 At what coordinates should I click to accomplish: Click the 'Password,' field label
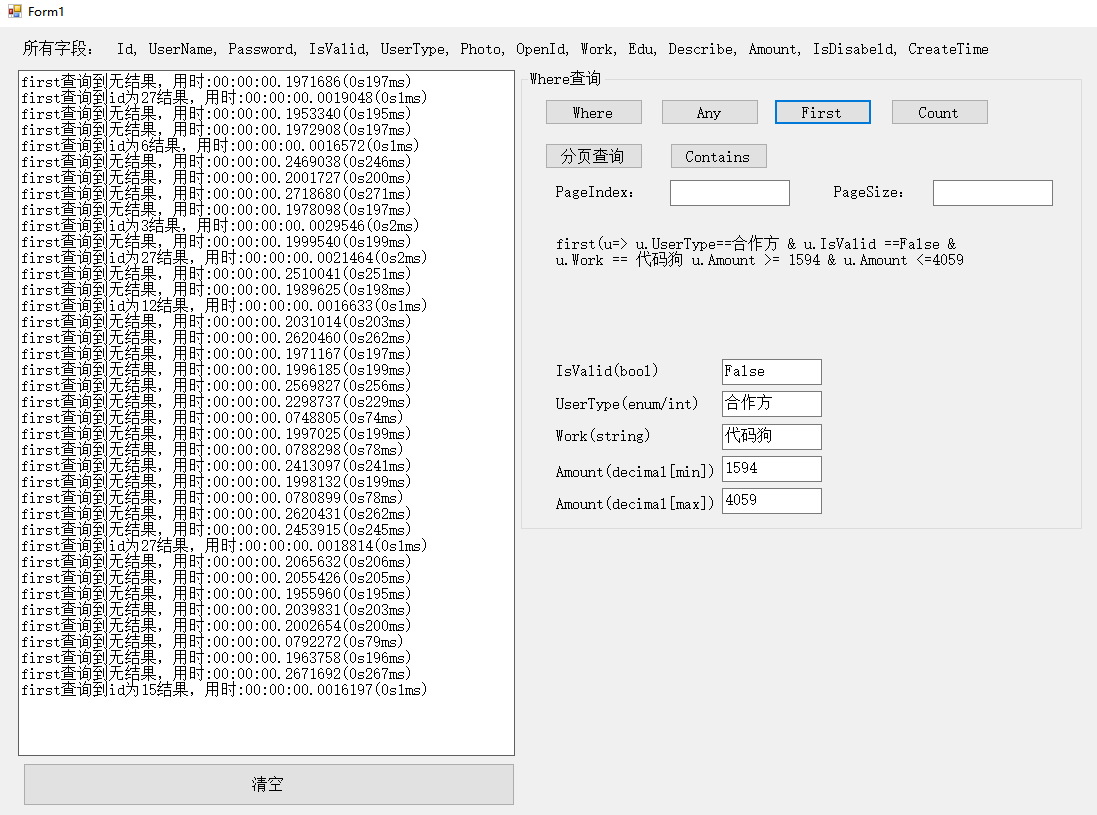tap(262, 49)
